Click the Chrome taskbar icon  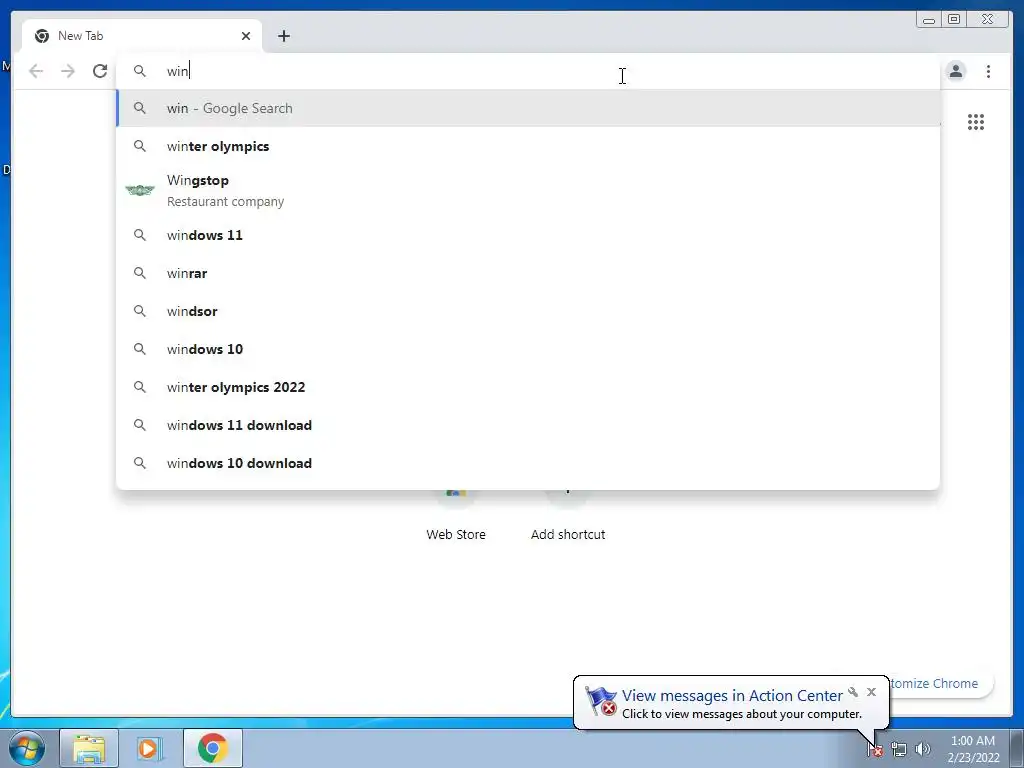(x=213, y=748)
